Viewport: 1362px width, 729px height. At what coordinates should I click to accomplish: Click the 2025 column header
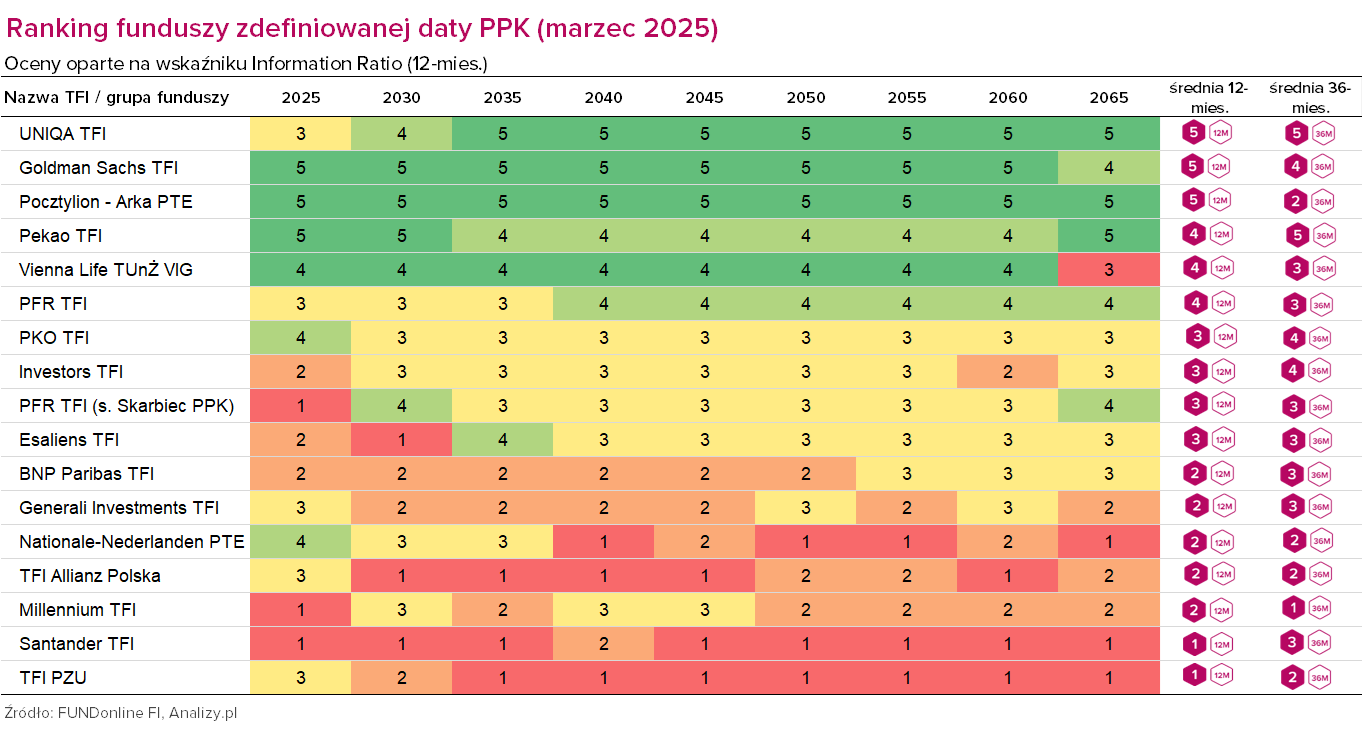point(301,97)
